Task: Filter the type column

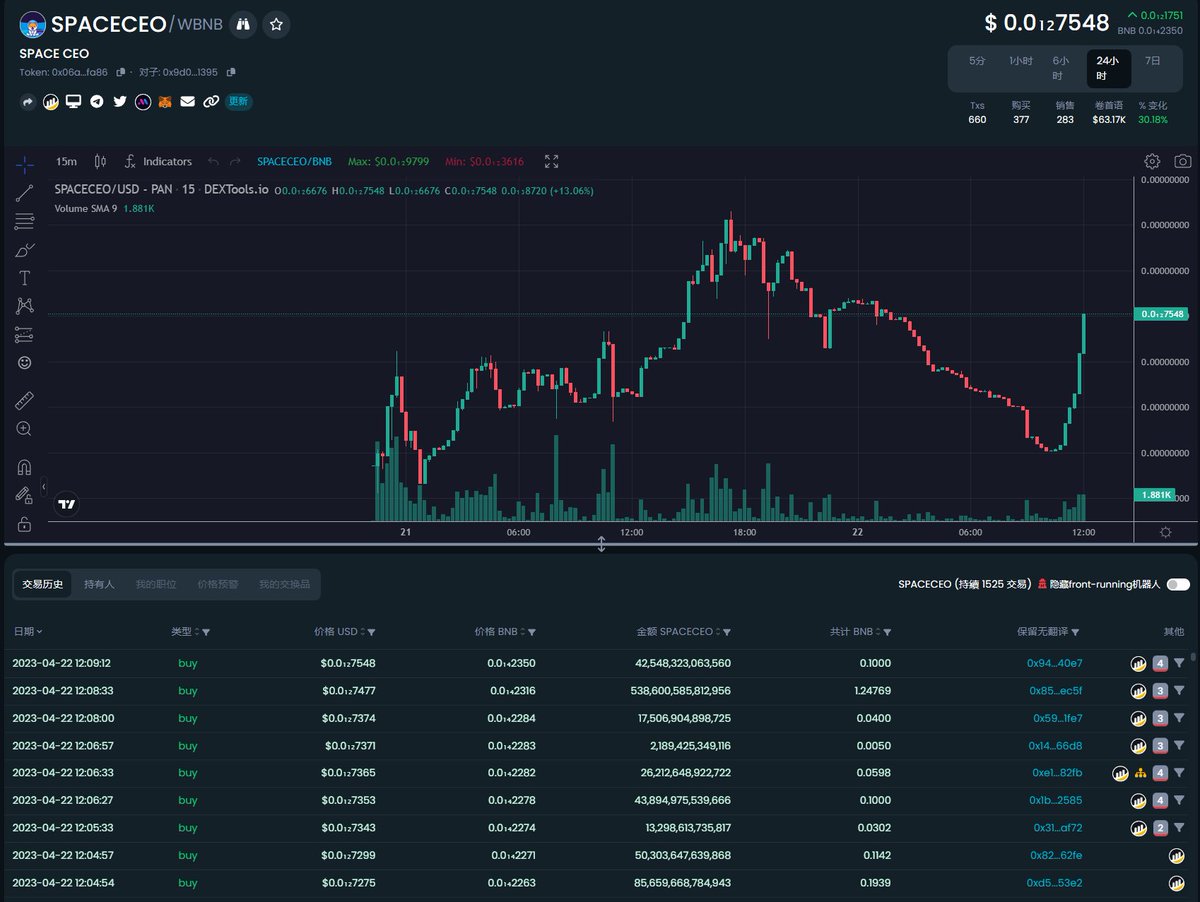Action: pos(206,632)
